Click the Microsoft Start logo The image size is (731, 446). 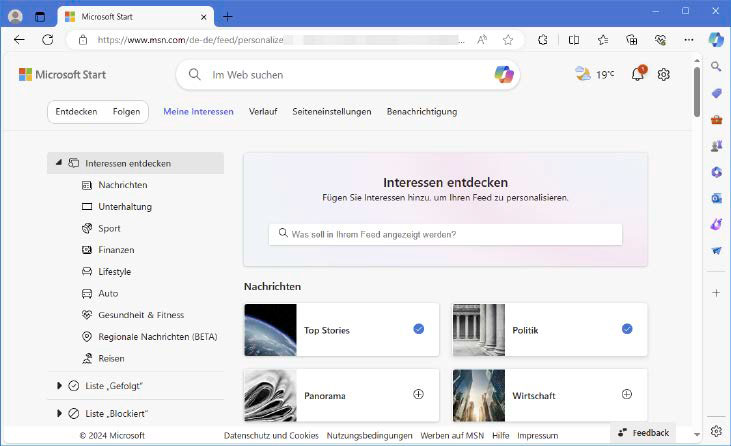[x=62, y=75]
